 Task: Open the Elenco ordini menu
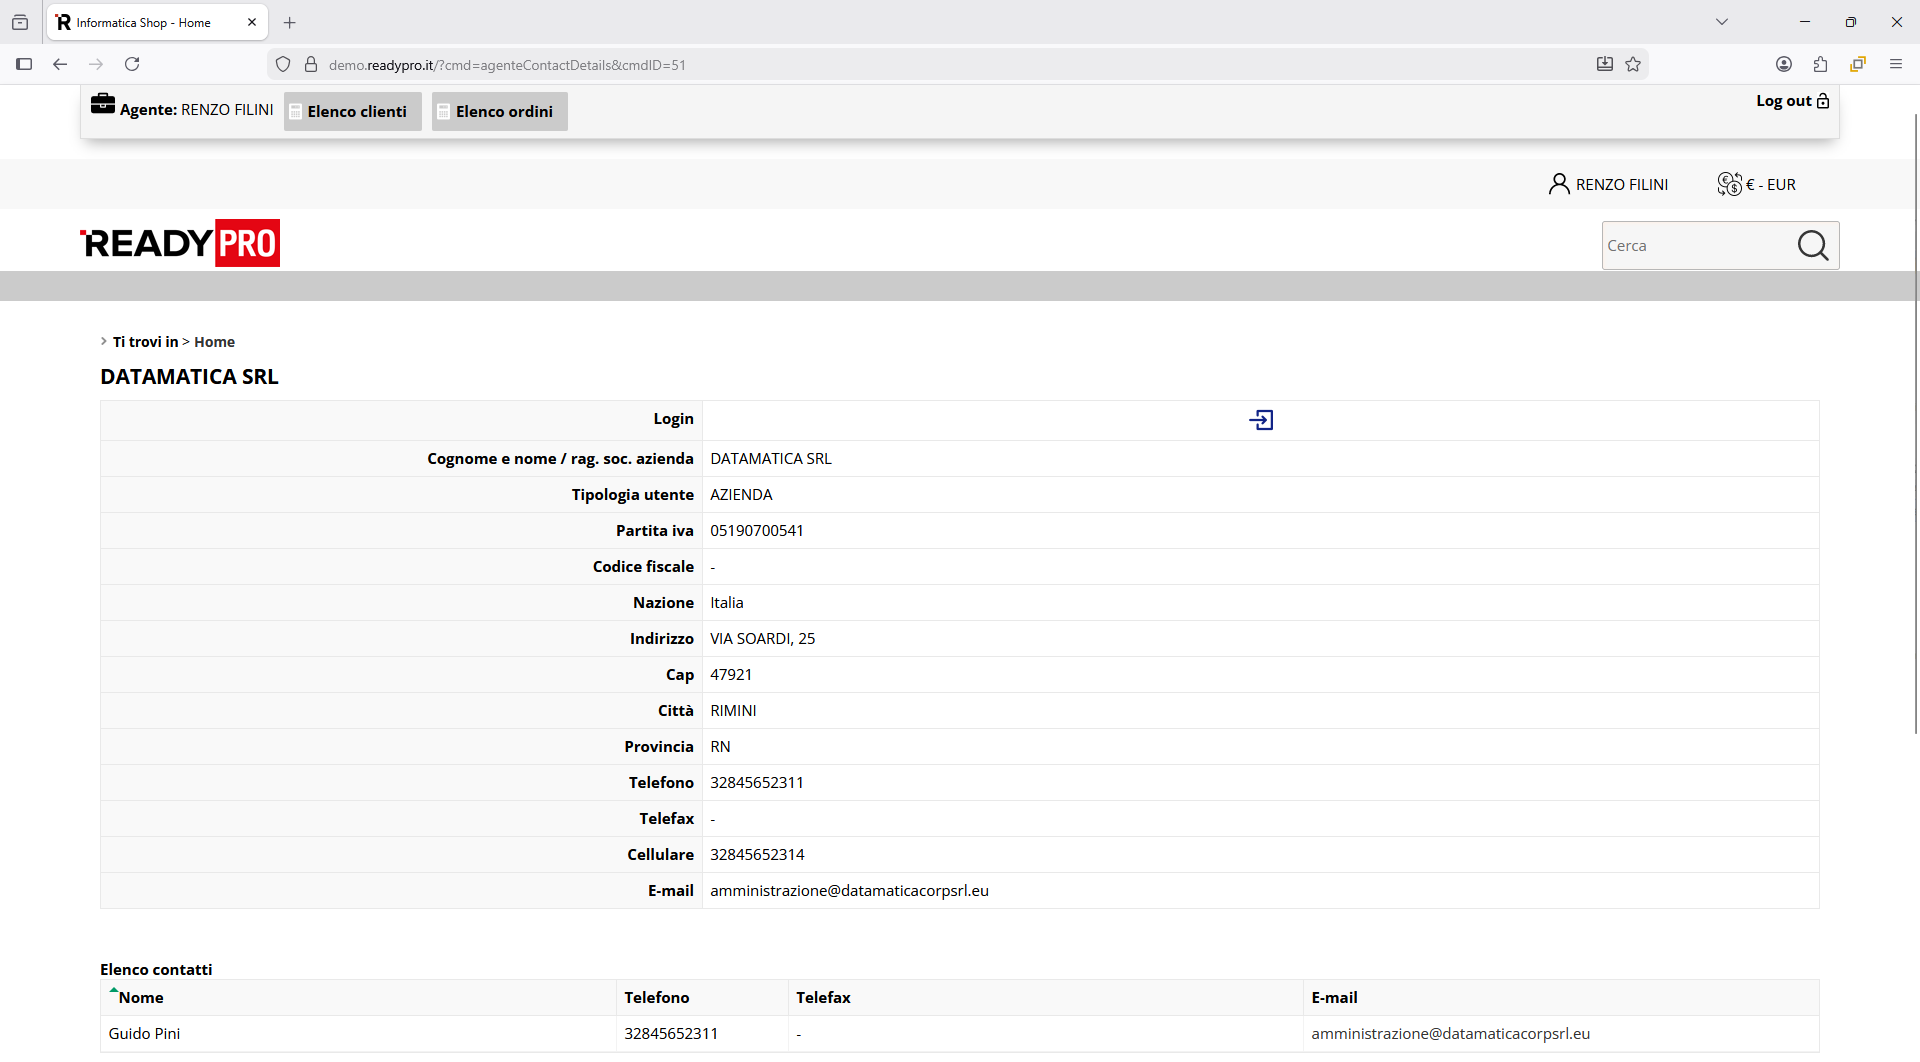500,111
